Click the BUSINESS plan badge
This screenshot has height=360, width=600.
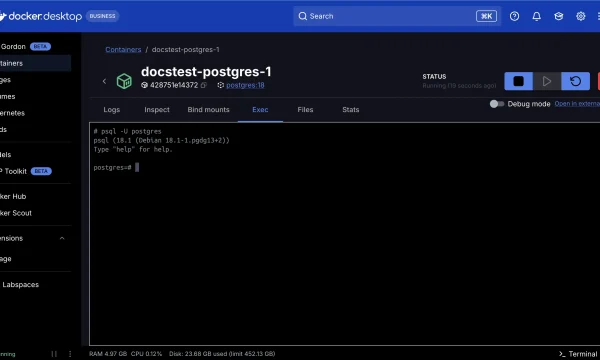point(102,16)
